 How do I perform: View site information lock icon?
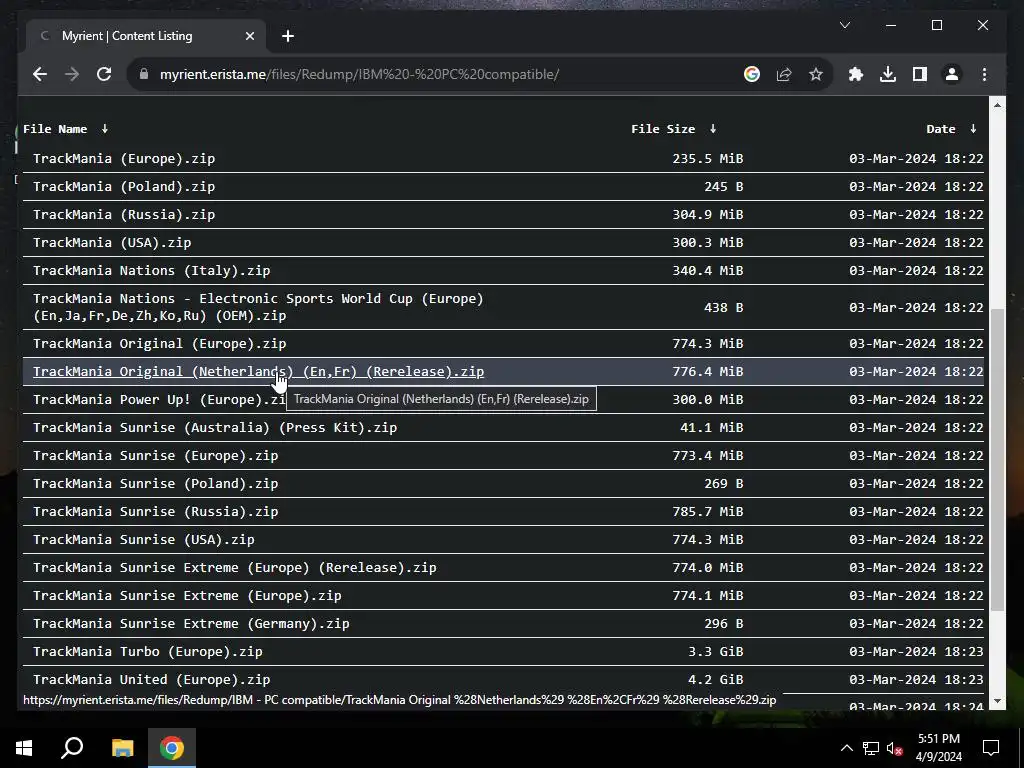pyautogui.click(x=144, y=74)
